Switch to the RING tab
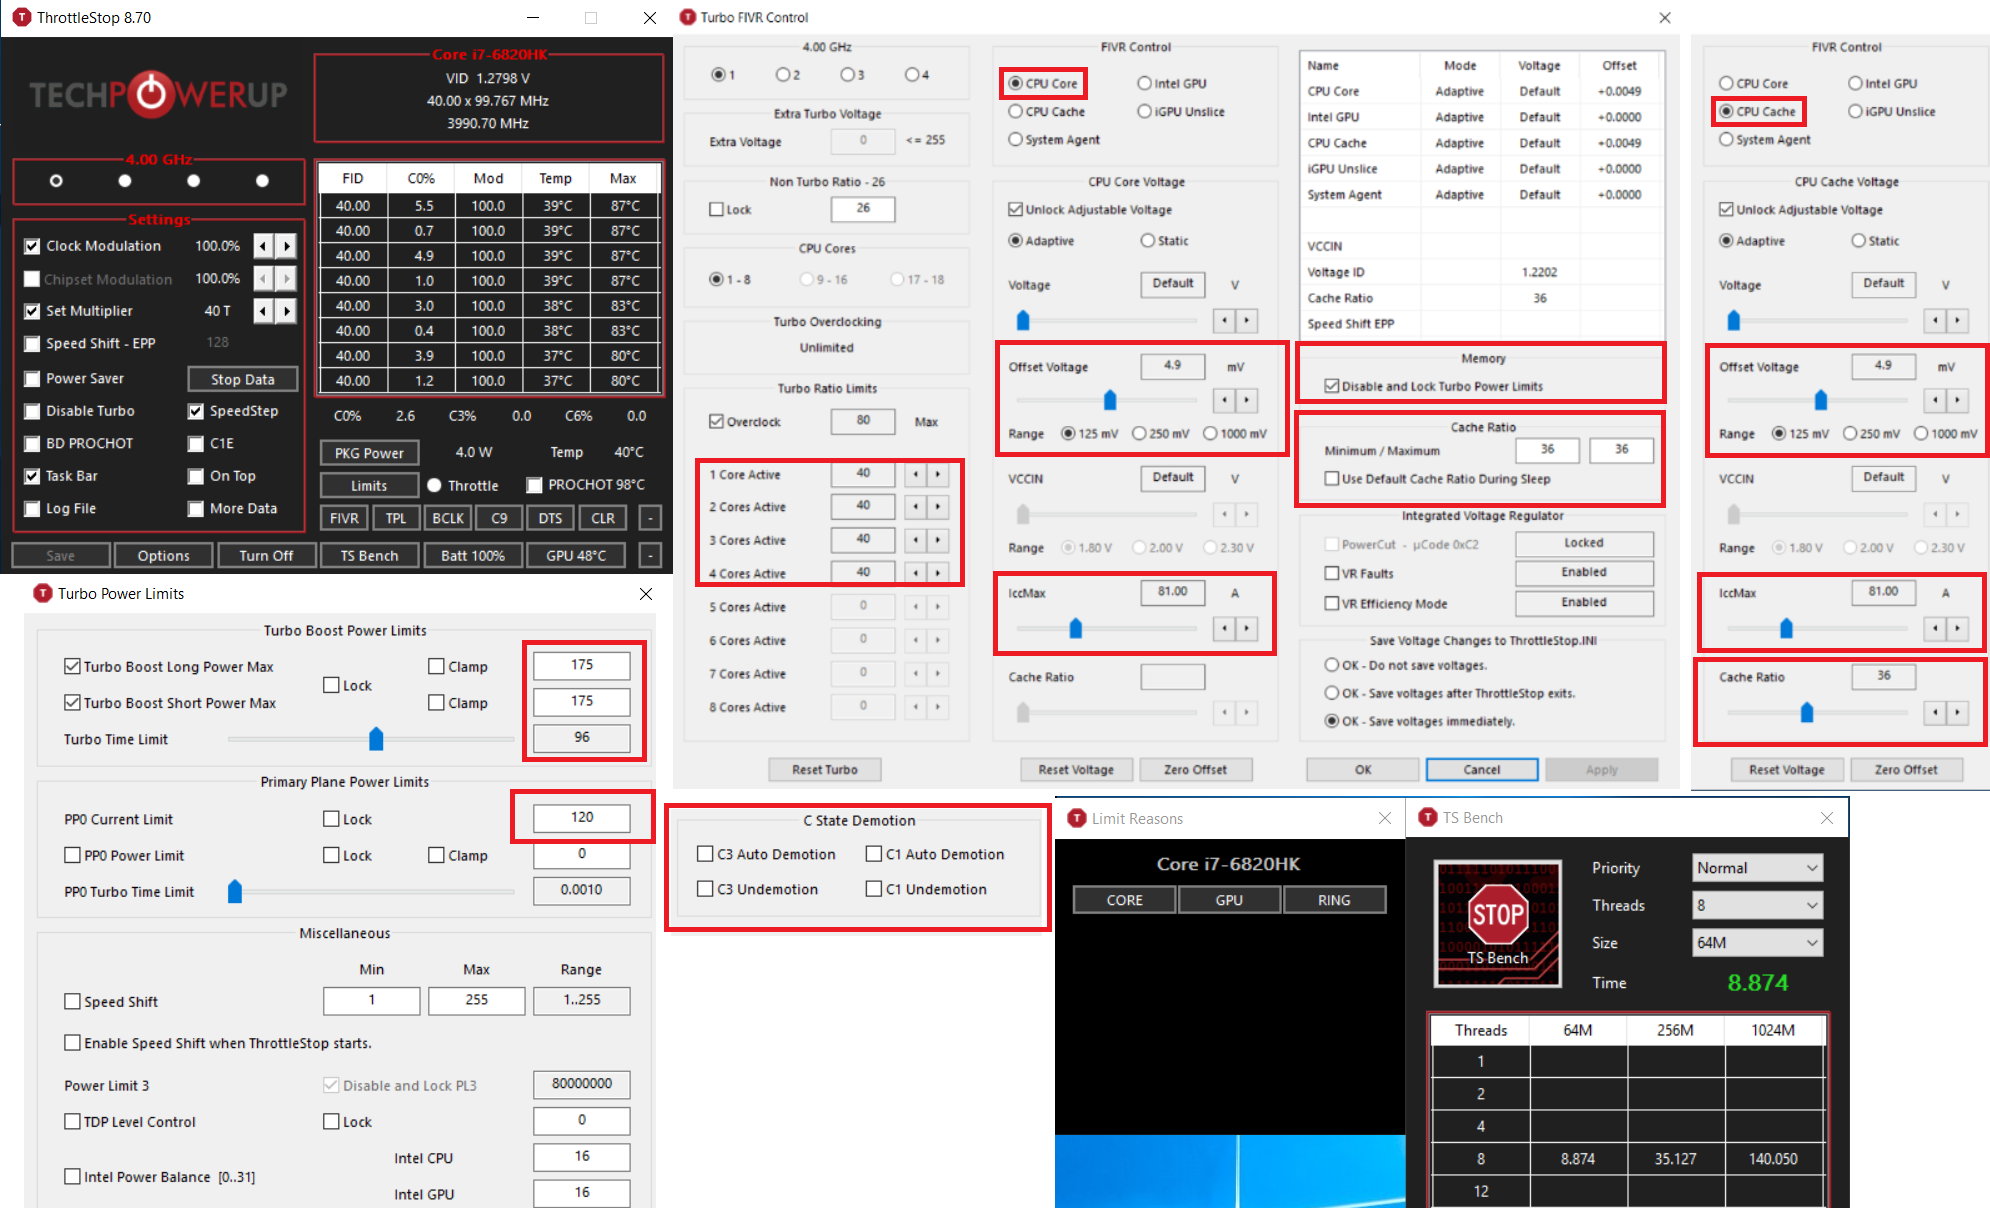 1333,900
